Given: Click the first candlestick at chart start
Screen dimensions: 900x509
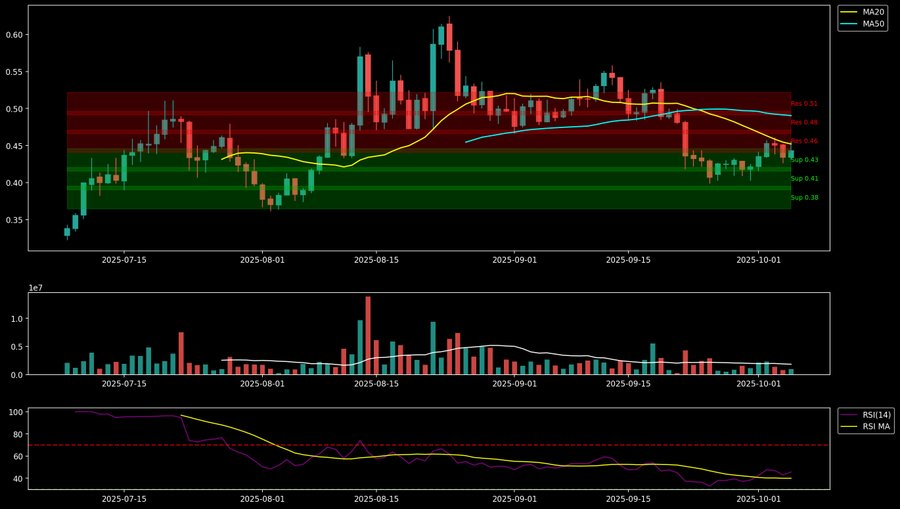Looking at the screenshot, I should [x=67, y=231].
